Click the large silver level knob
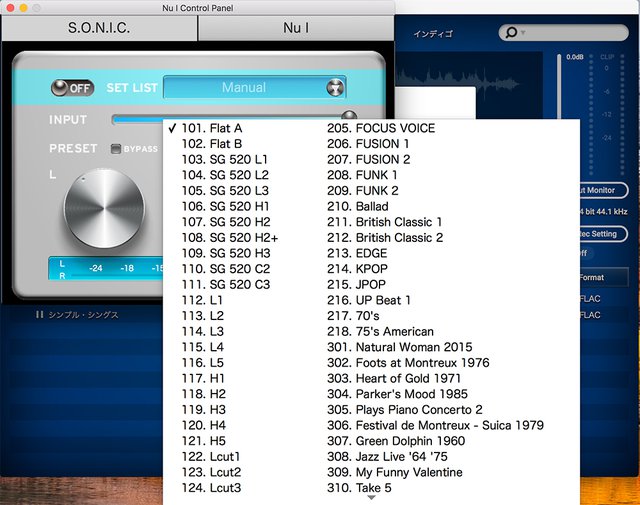This screenshot has width=640, height=505. (x=106, y=206)
